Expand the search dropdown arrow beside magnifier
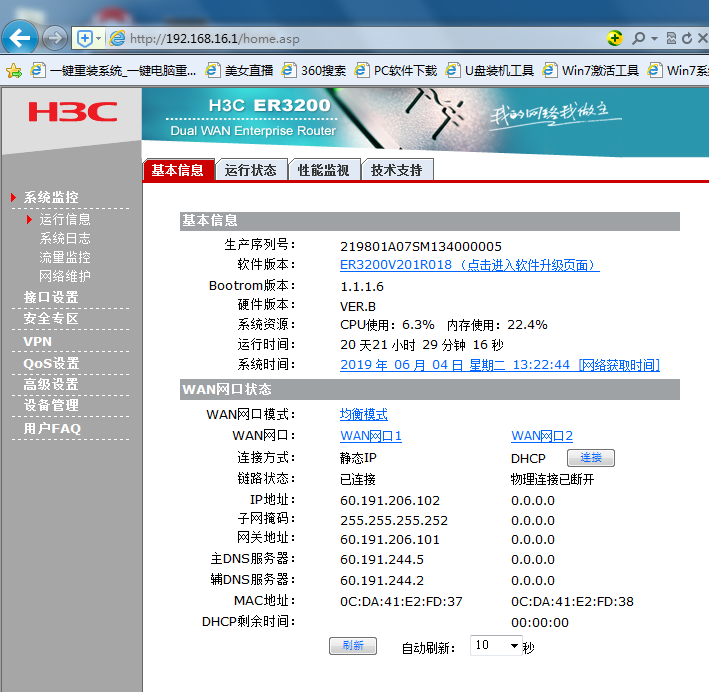 pos(654,39)
